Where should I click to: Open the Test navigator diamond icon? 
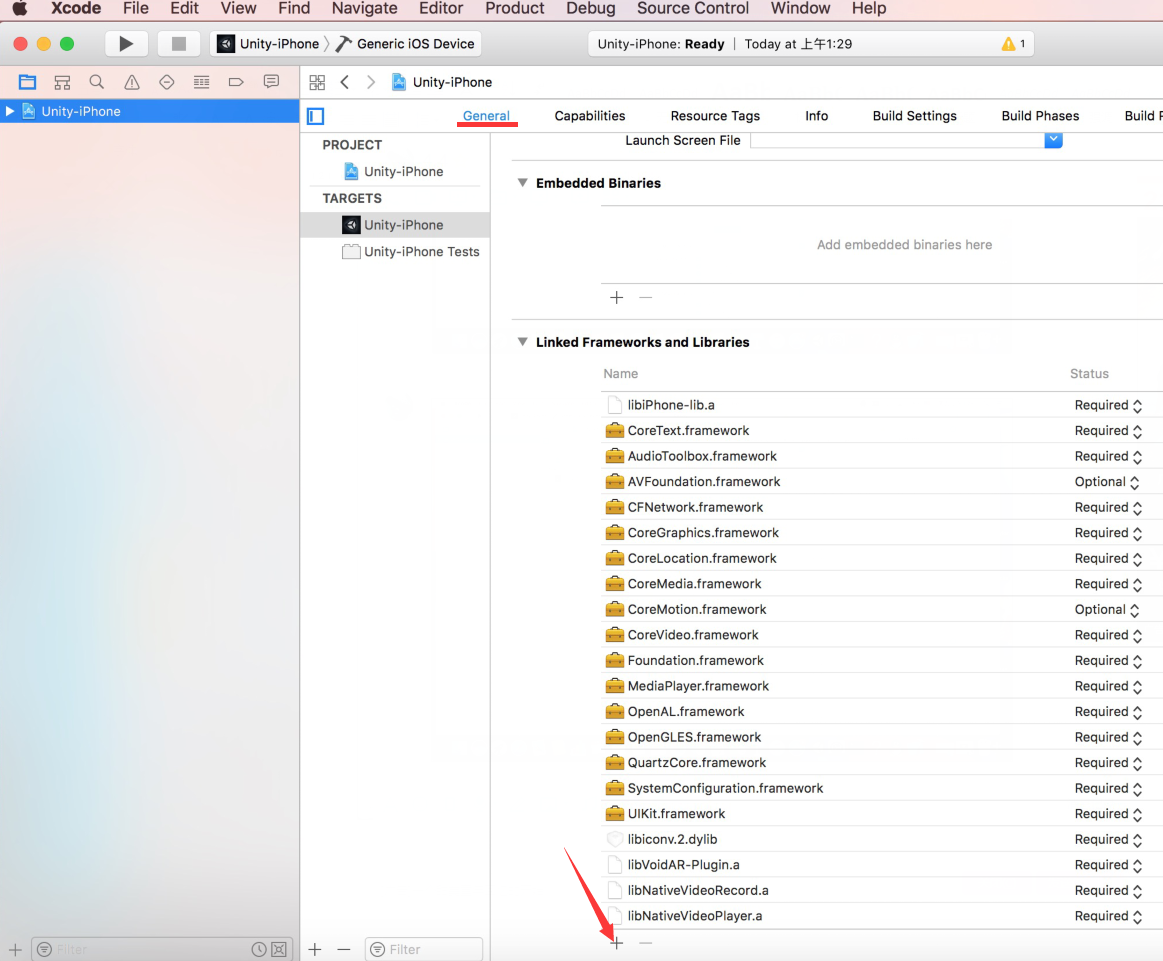[x=167, y=82]
